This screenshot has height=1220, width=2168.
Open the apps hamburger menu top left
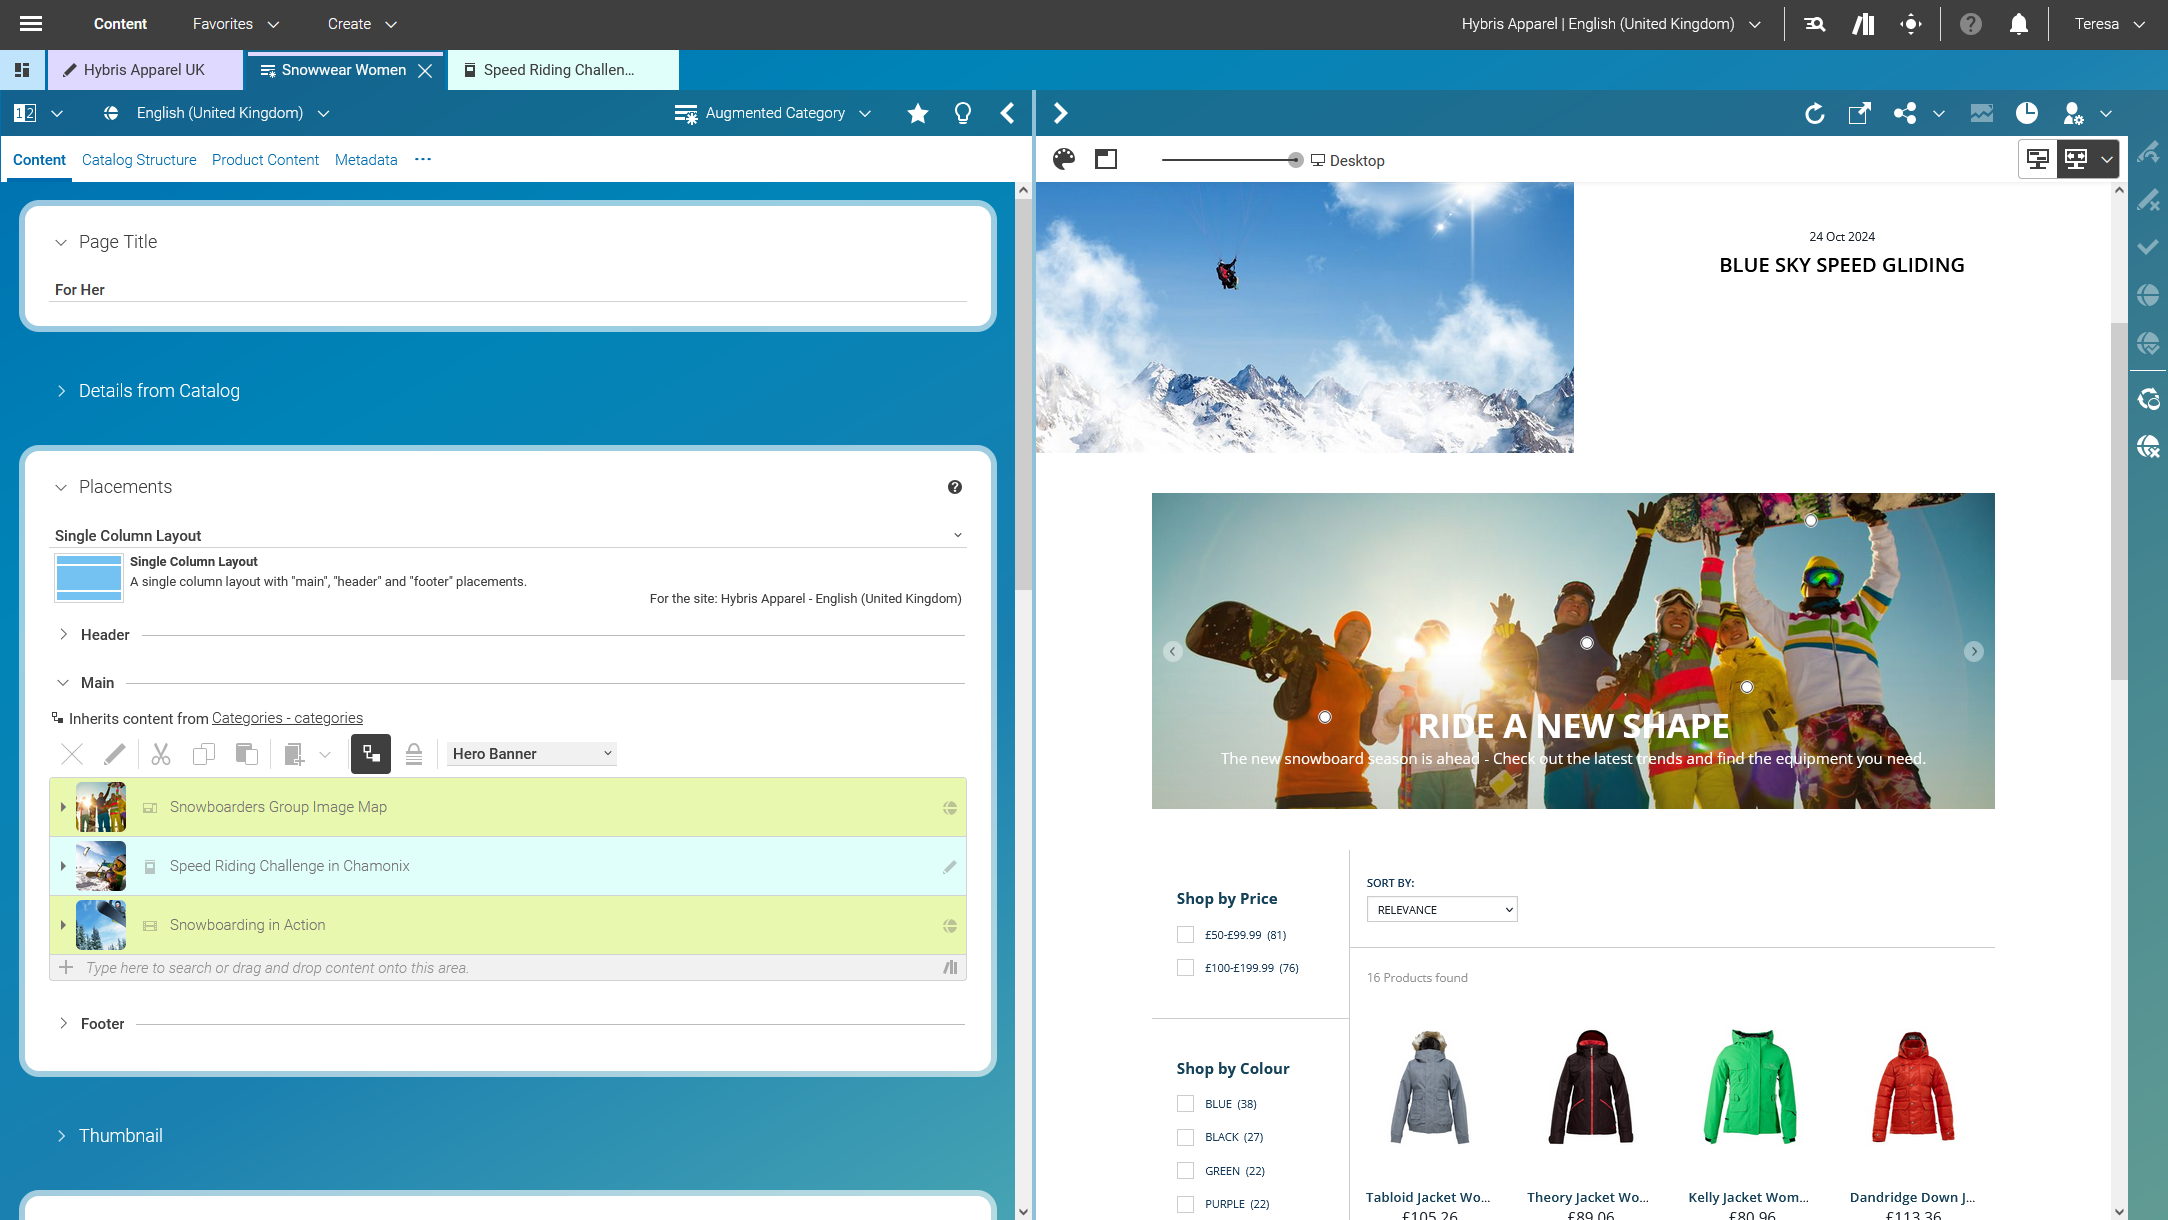click(x=30, y=23)
